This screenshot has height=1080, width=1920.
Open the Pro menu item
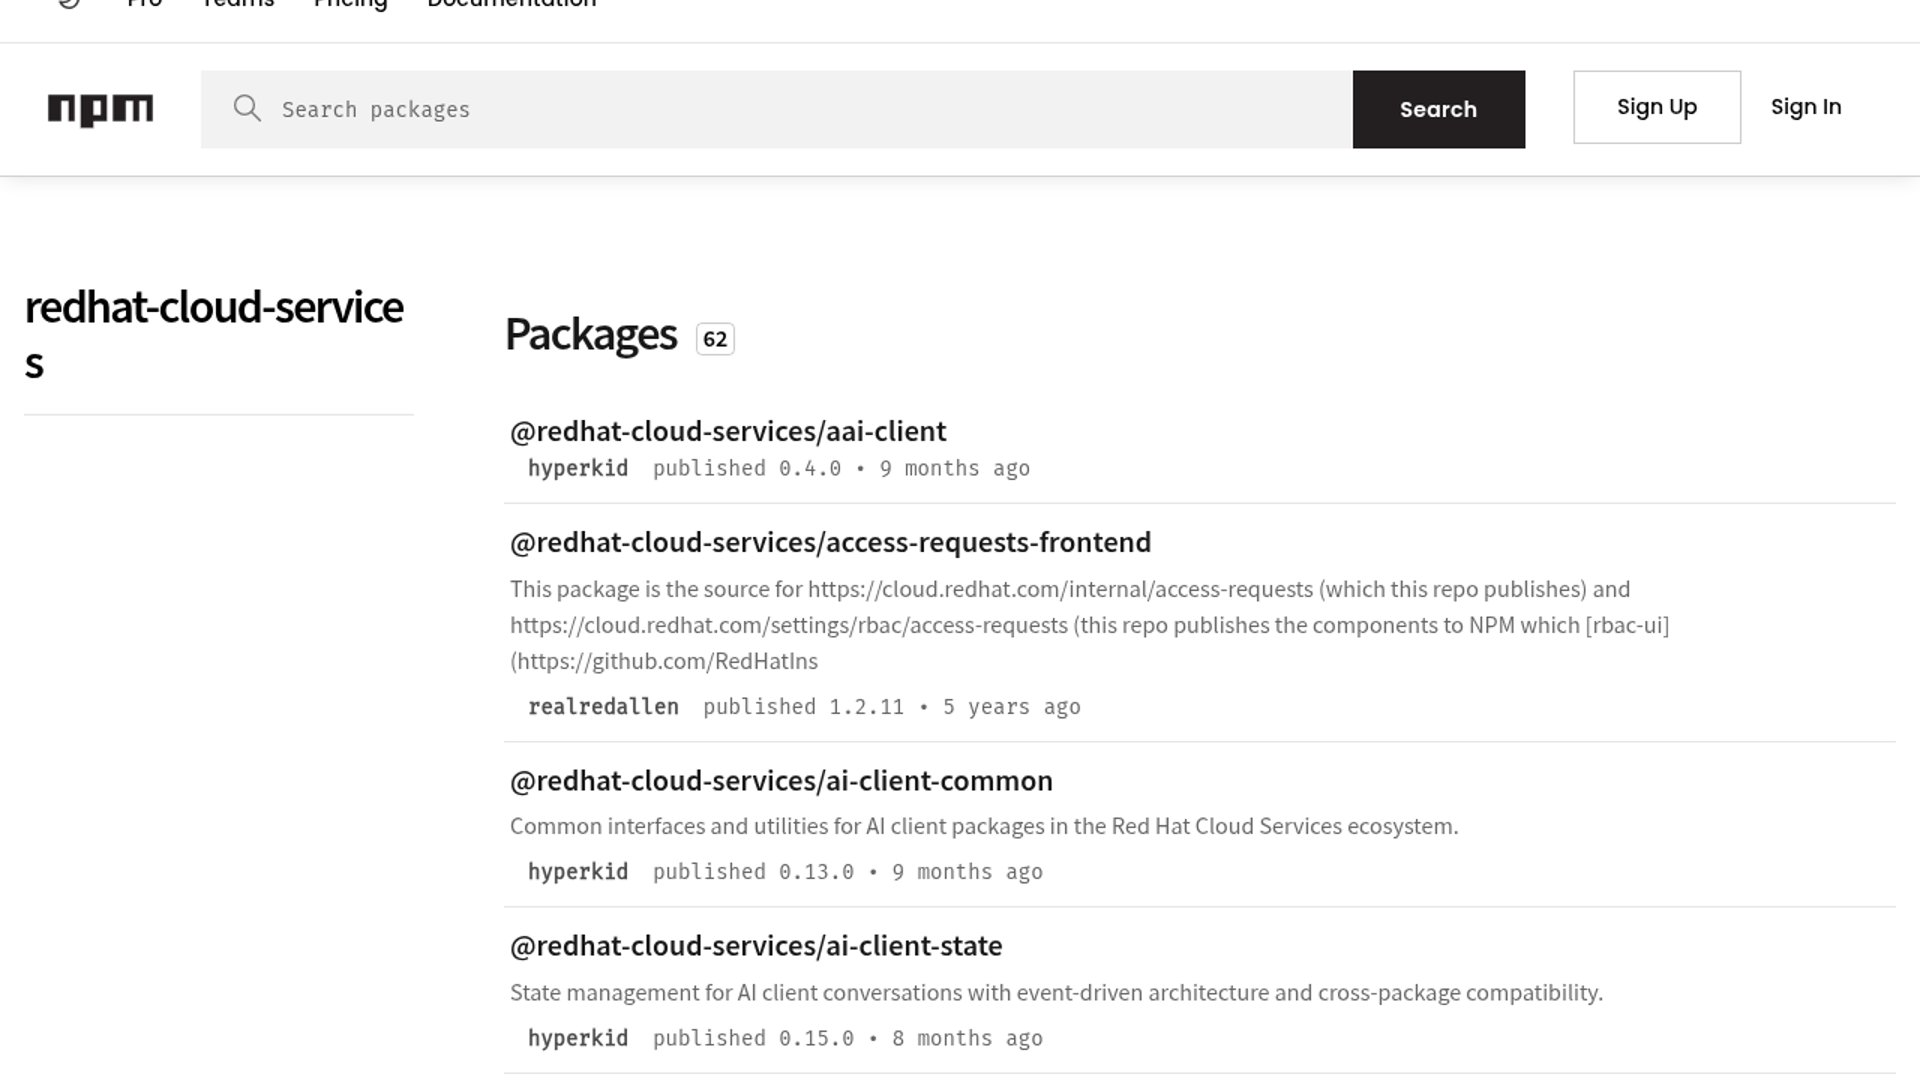pyautogui.click(x=145, y=4)
